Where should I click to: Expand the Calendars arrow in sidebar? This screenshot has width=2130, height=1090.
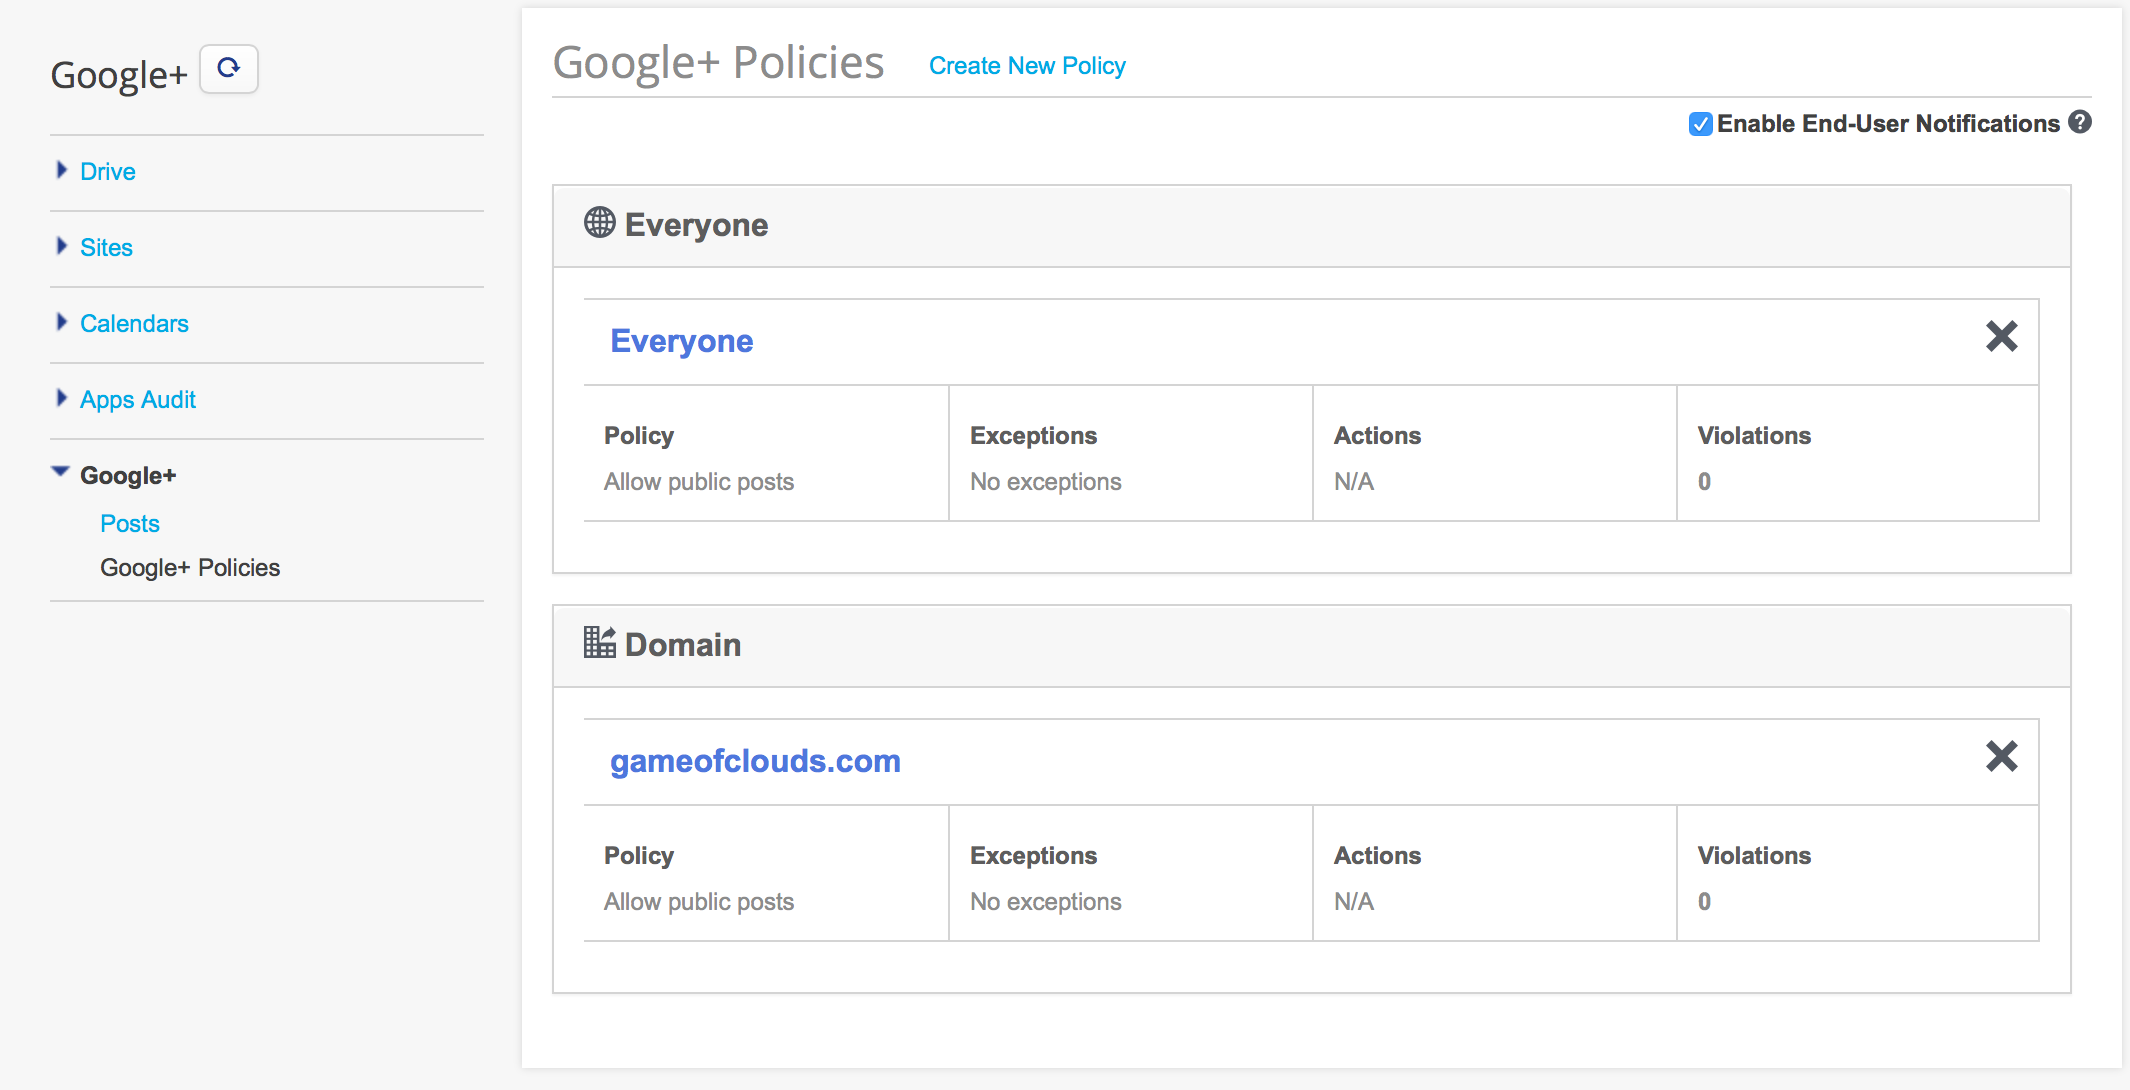(x=62, y=322)
